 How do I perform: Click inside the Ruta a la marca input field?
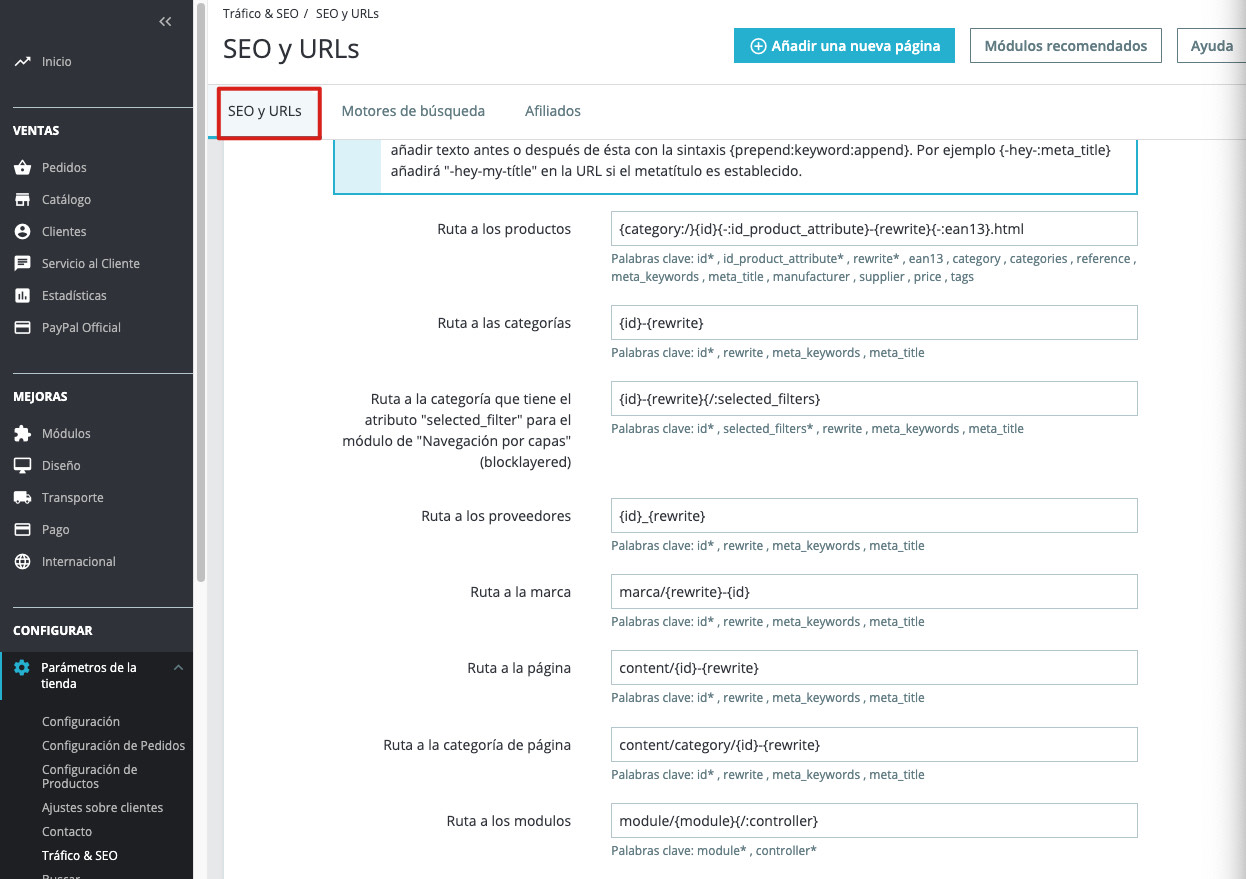(874, 591)
